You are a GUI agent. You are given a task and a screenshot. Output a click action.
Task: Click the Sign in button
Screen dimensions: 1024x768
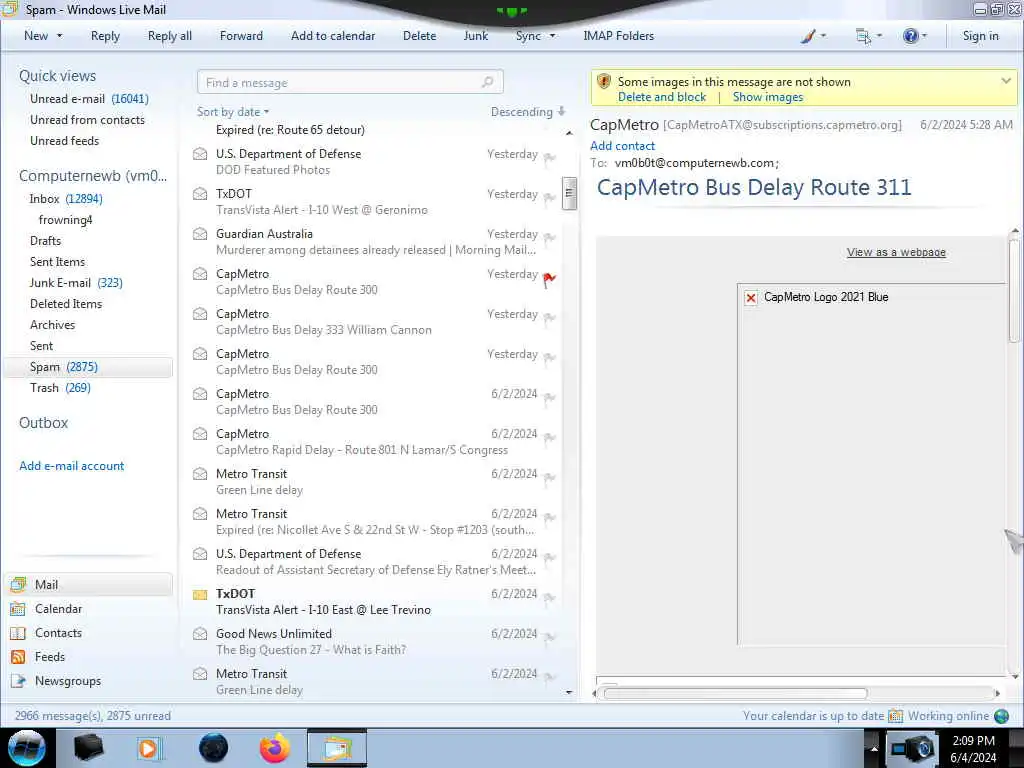tap(980, 36)
